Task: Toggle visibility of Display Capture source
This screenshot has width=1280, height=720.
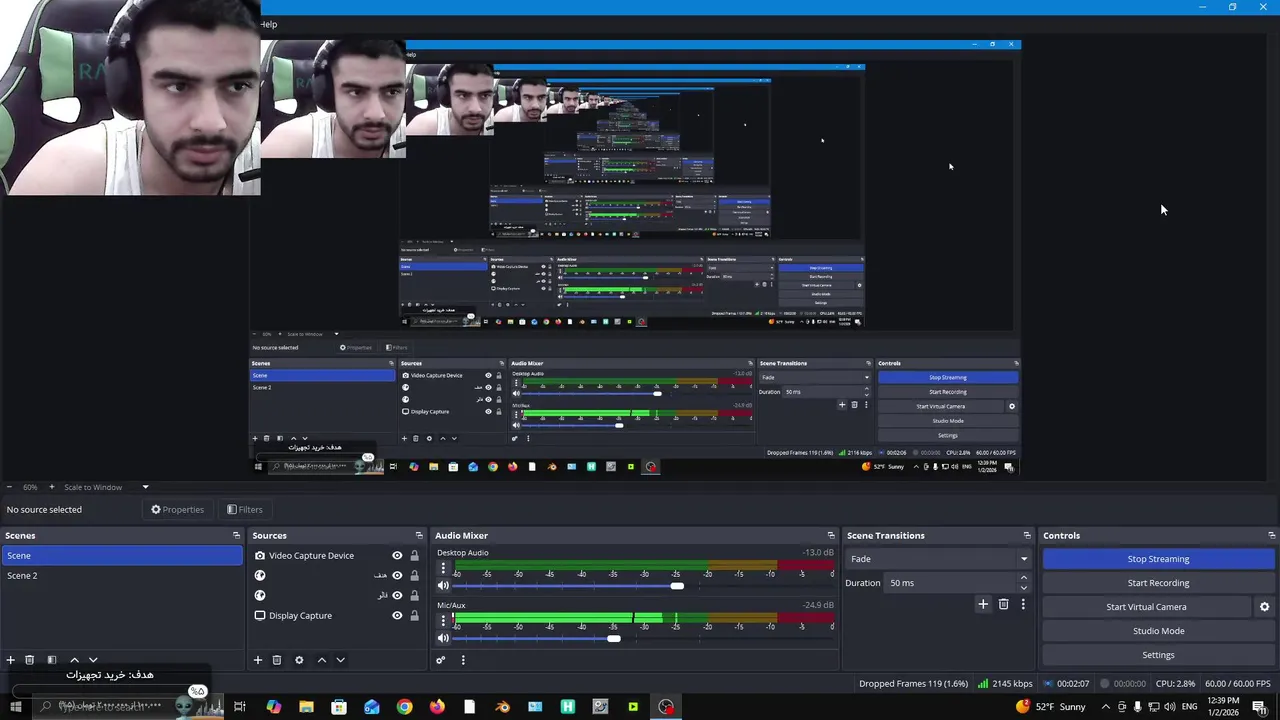Action: tap(397, 616)
